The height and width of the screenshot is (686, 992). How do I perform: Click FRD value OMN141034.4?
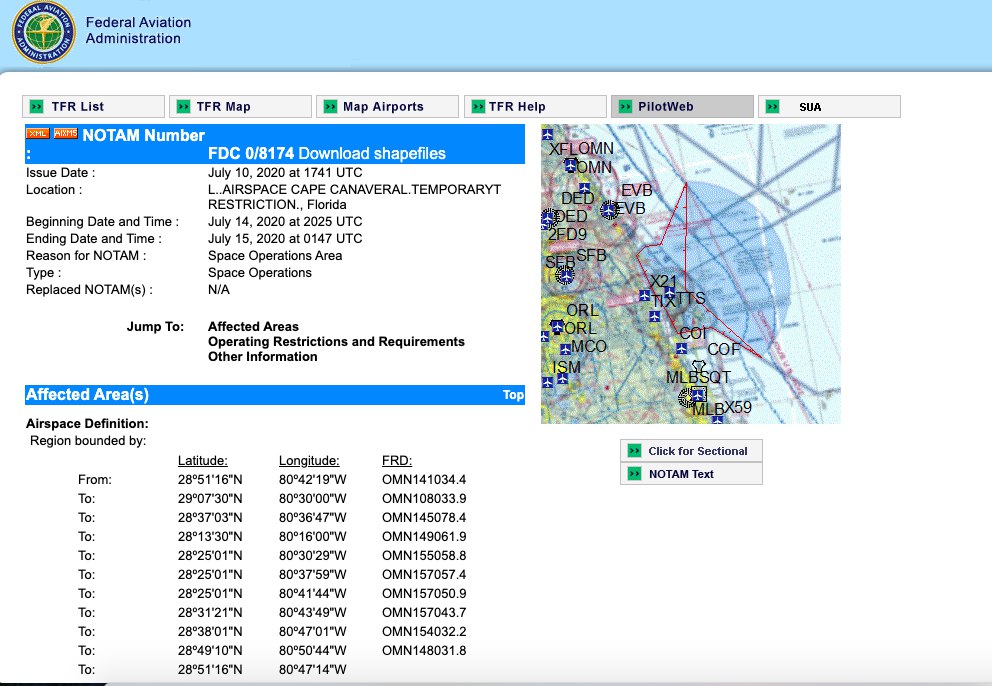[x=424, y=480]
